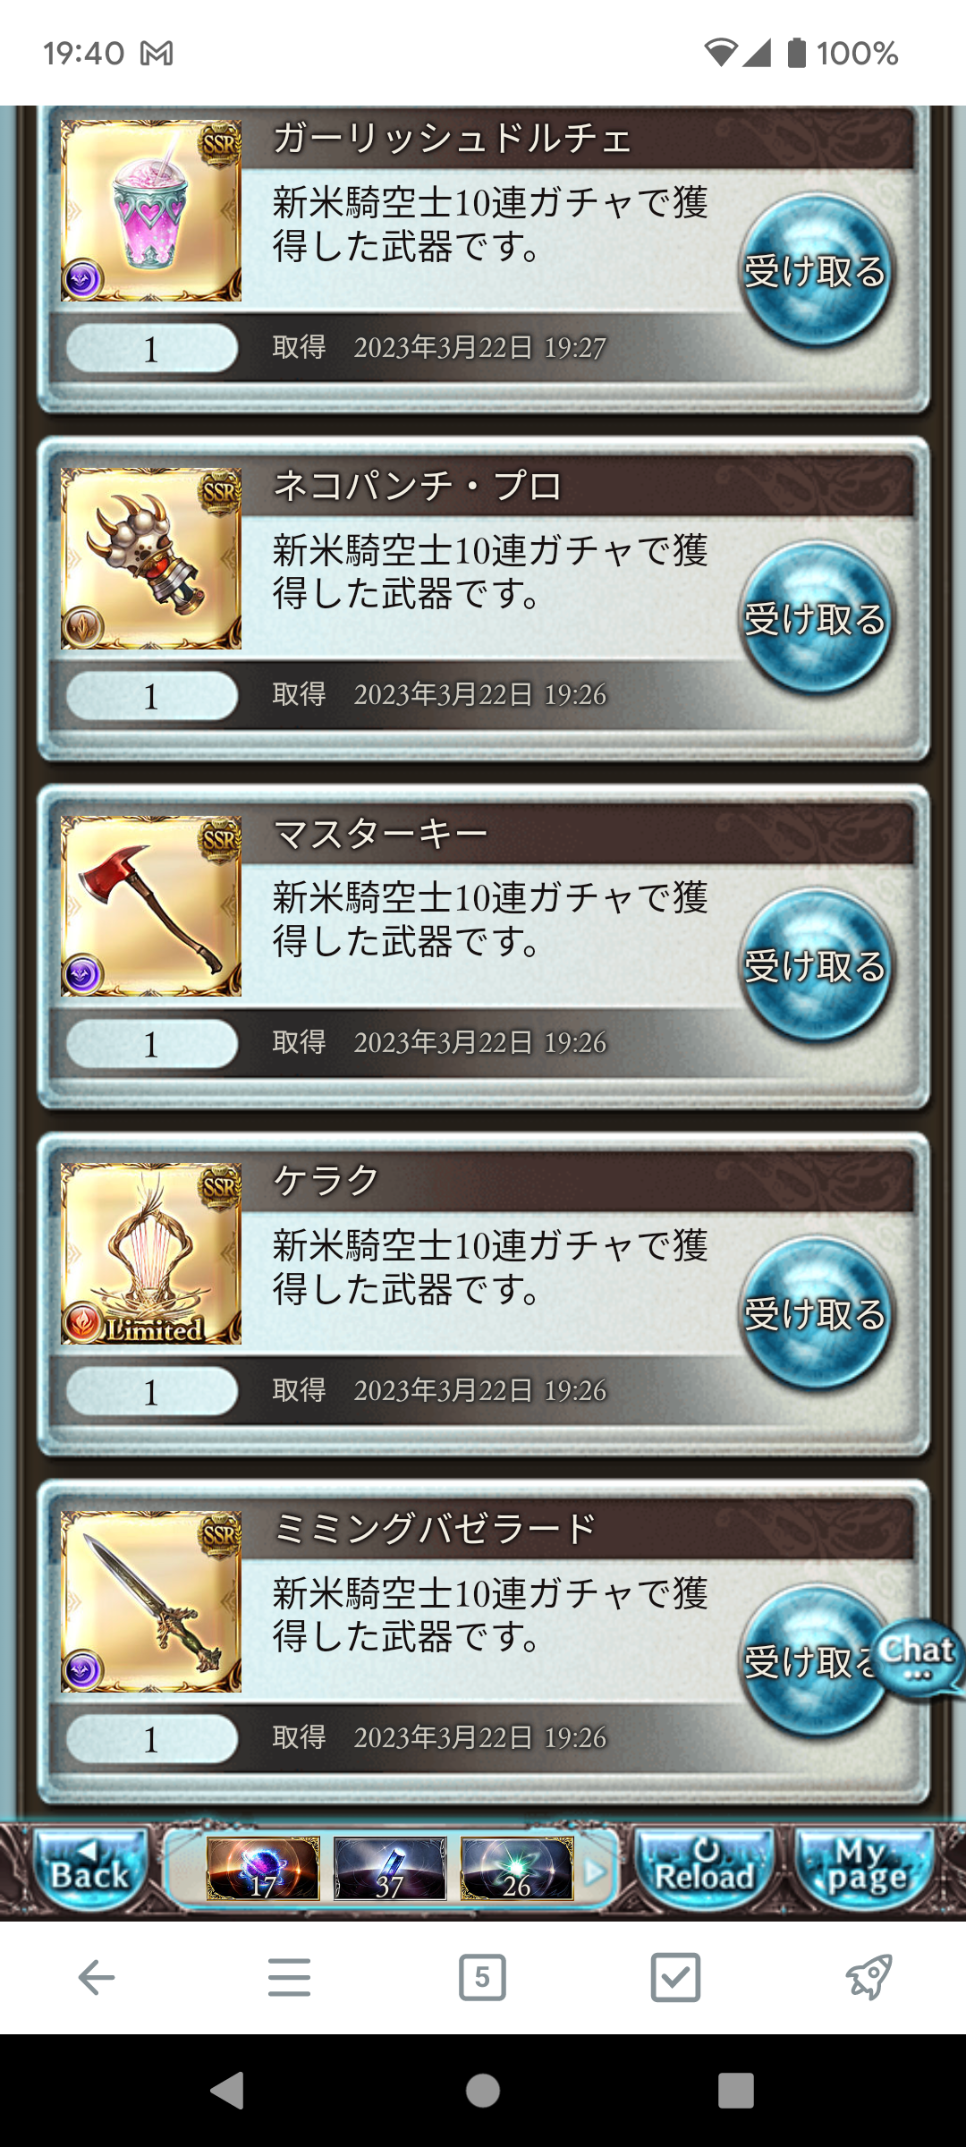Tap the ネコパンチ・プロ claw weapon thumbnail
This screenshot has height=2147, width=966.
pos(151,559)
